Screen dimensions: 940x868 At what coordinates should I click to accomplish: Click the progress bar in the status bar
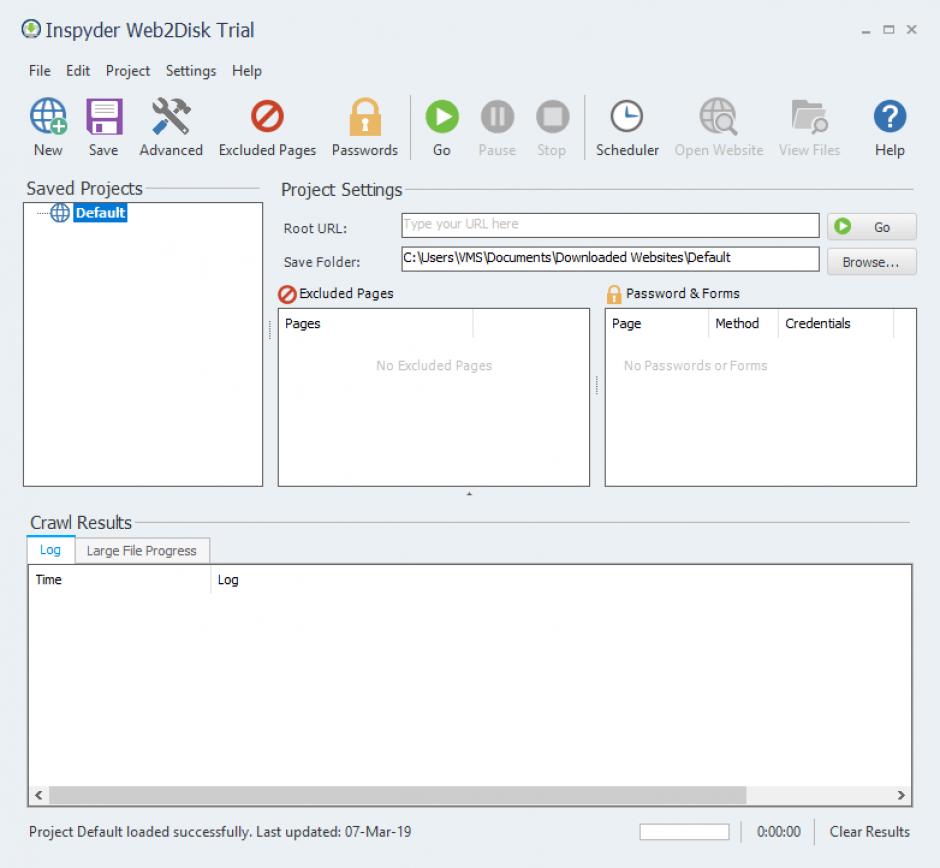[684, 832]
